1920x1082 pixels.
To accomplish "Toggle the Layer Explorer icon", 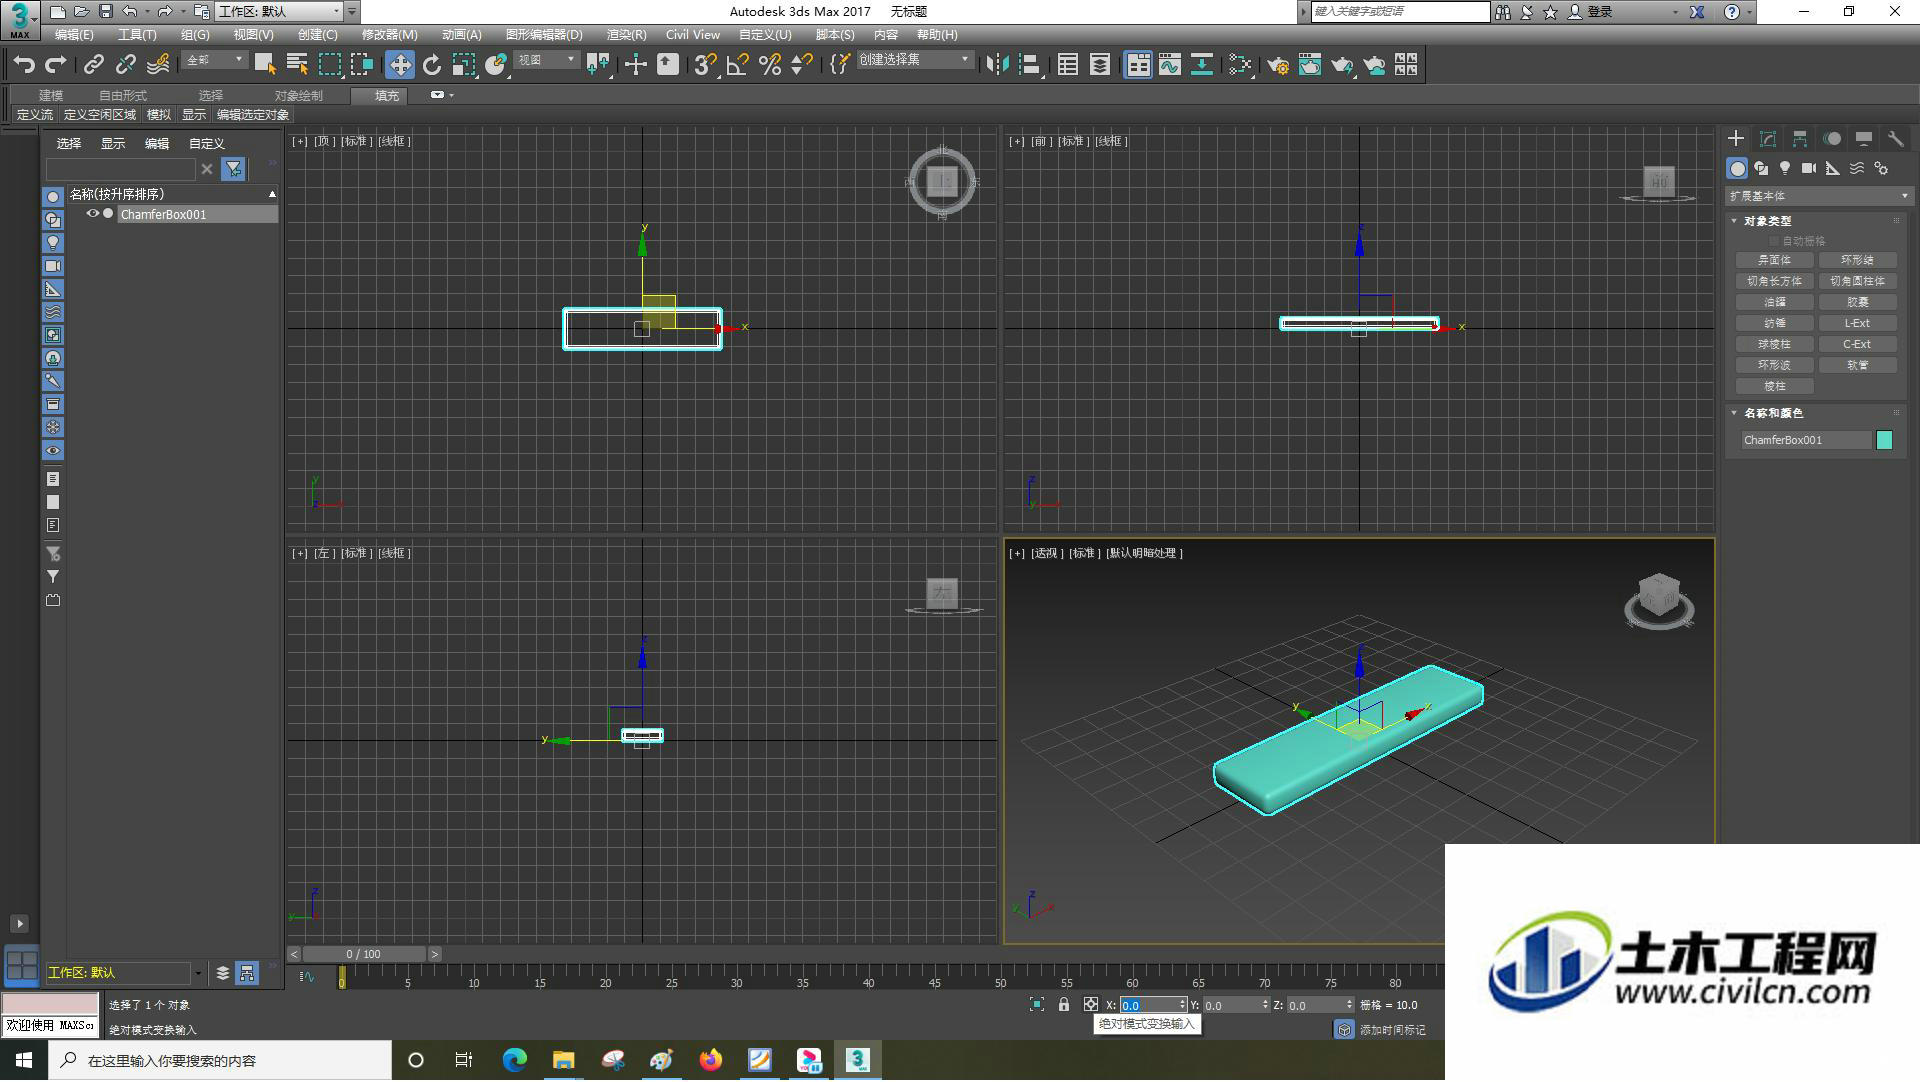I will (x=1100, y=65).
